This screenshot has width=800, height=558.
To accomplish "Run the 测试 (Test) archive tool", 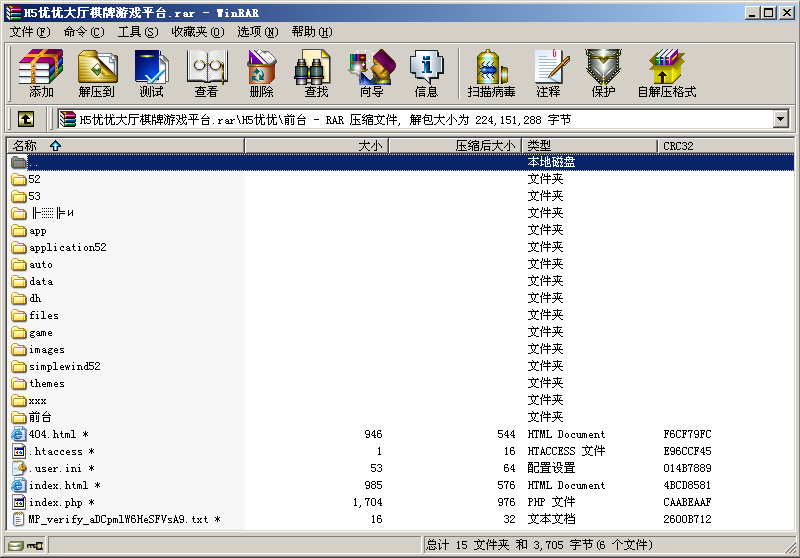I will coord(152,73).
